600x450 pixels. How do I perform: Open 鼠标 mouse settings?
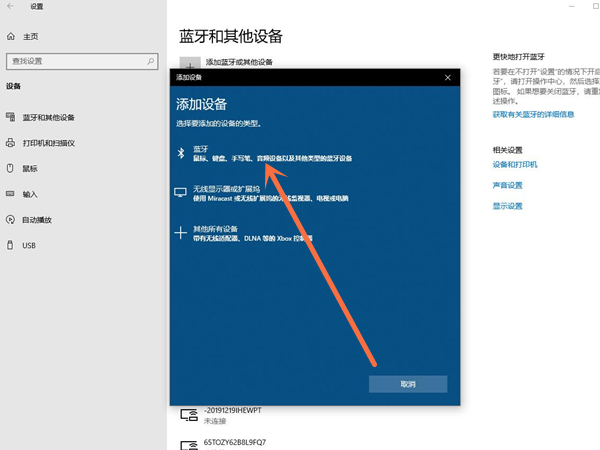pos(30,168)
